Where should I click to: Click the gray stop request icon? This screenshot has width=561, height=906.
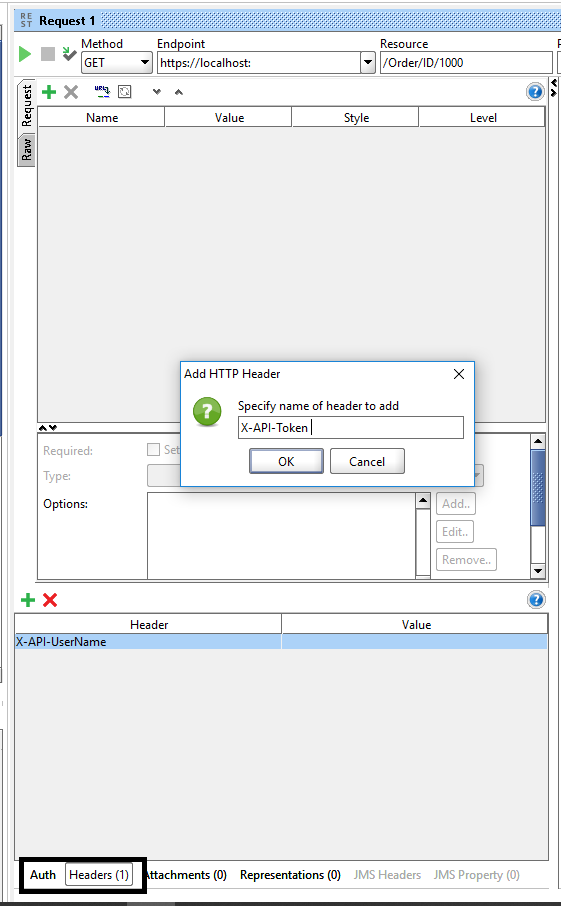[48, 54]
